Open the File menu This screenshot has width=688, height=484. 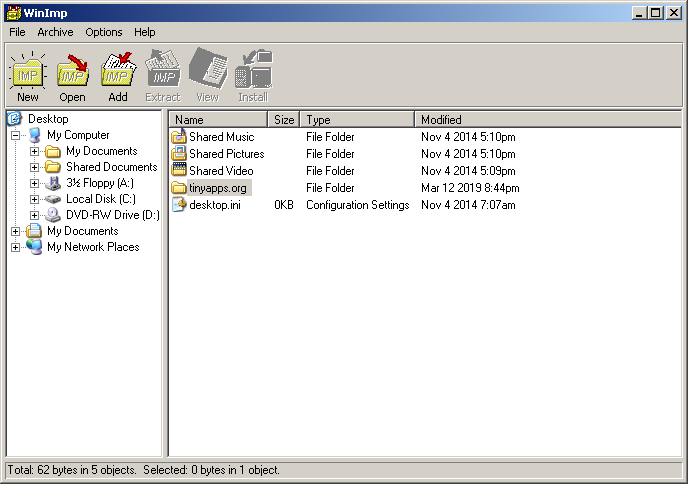[x=17, y=32]
